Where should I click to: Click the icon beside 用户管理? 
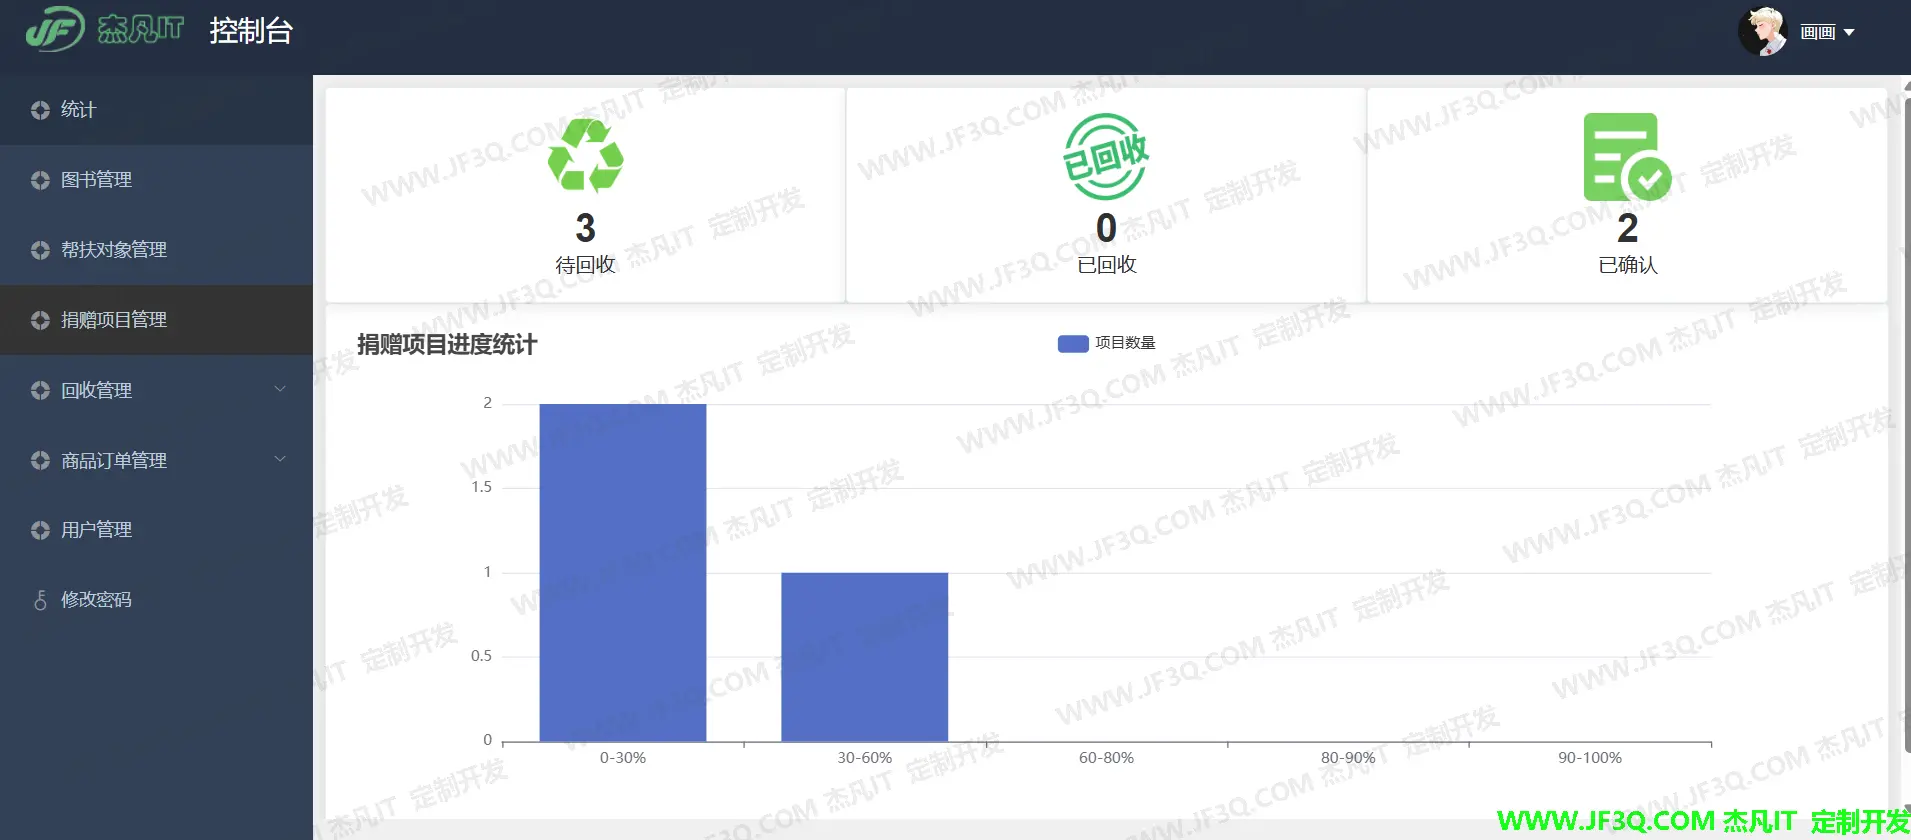pyautogui.click(x=40, y=530)
